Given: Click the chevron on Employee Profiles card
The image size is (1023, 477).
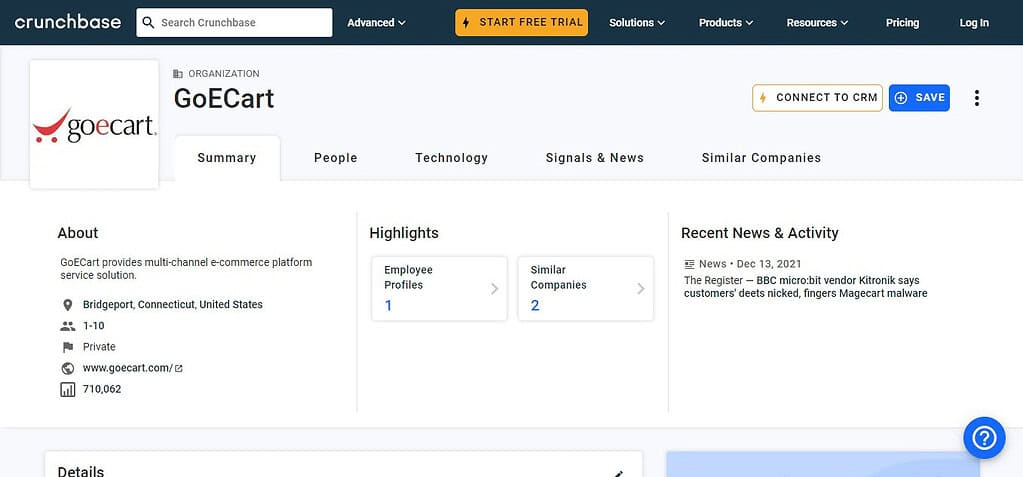Looking at the screenshot, I should tap(495, 288).
